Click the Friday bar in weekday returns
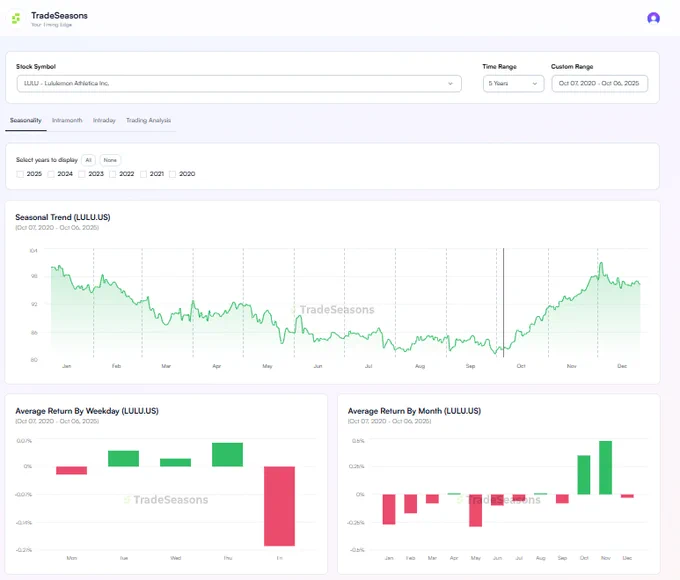Viewport: 680px width, 580px height. click(279, 506)
